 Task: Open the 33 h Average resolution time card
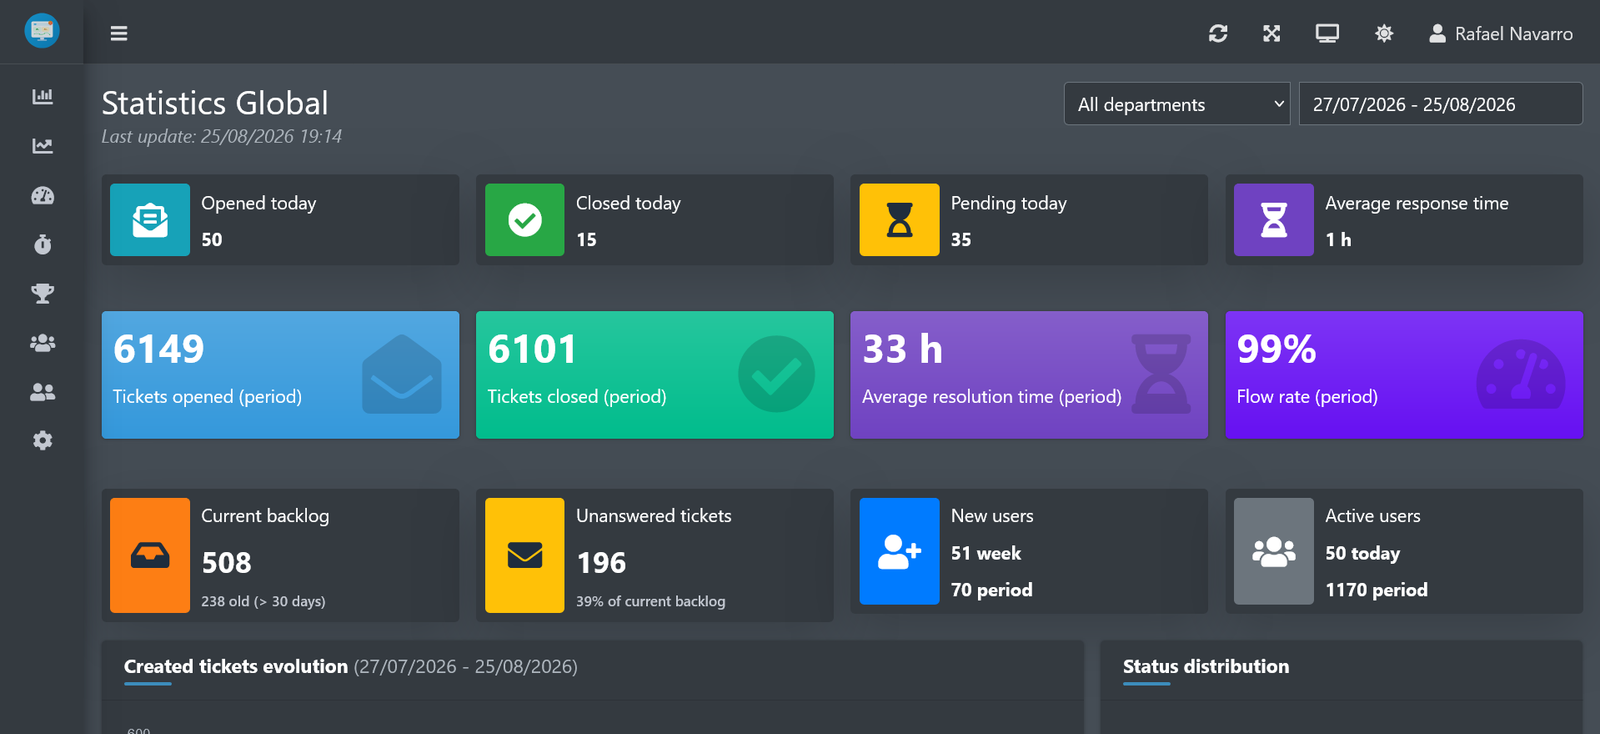pyautogui.click(x=1029, y=375)
